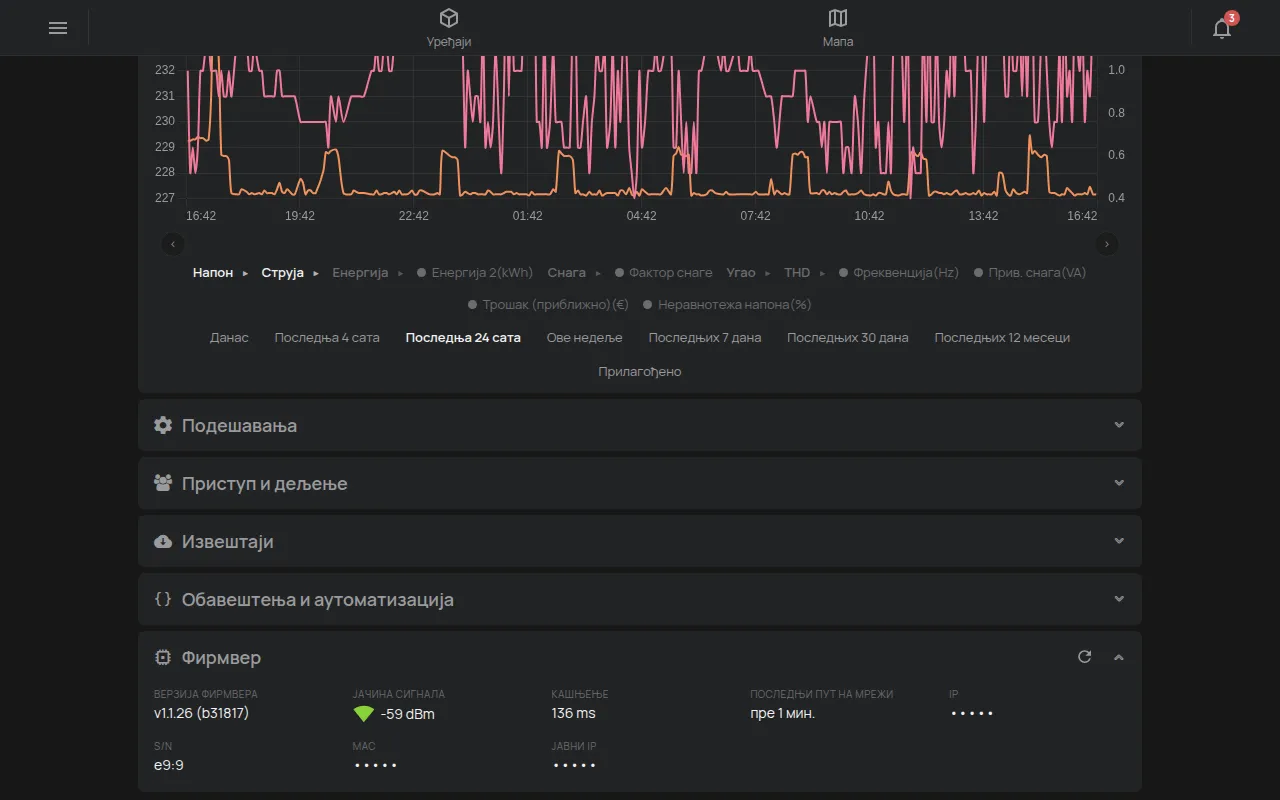Select the Последња 4 сата range
The height and width of the screenshot is (800, 1280).
[x=327, y=338]
